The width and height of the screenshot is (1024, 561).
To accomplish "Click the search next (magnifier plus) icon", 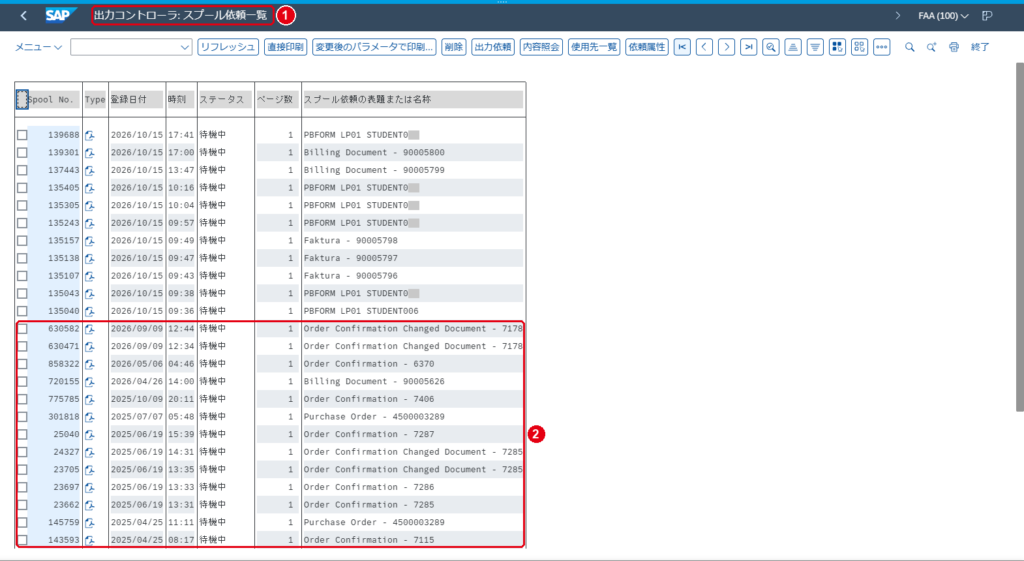I will pyautogui.click(x=931, y=47).
